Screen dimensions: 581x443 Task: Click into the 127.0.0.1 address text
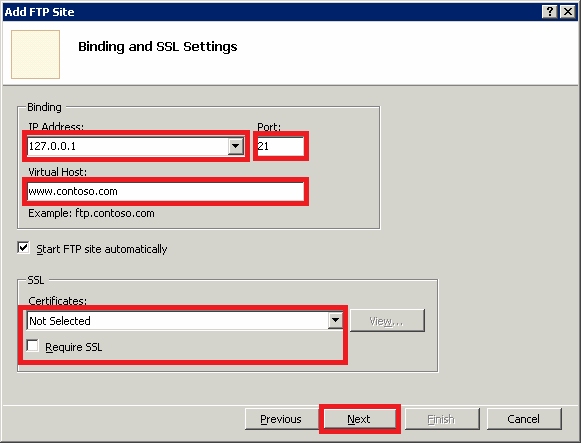[x=52, y=146]
